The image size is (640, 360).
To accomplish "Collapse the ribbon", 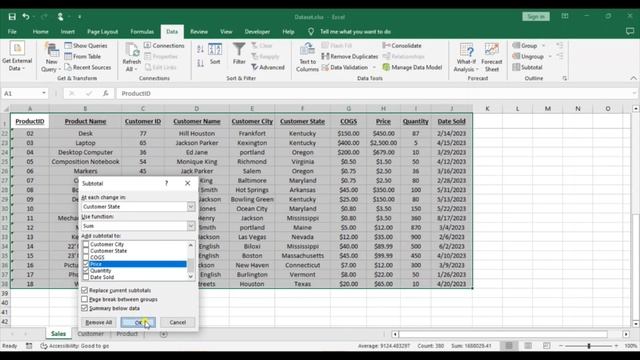I will 633,78.
